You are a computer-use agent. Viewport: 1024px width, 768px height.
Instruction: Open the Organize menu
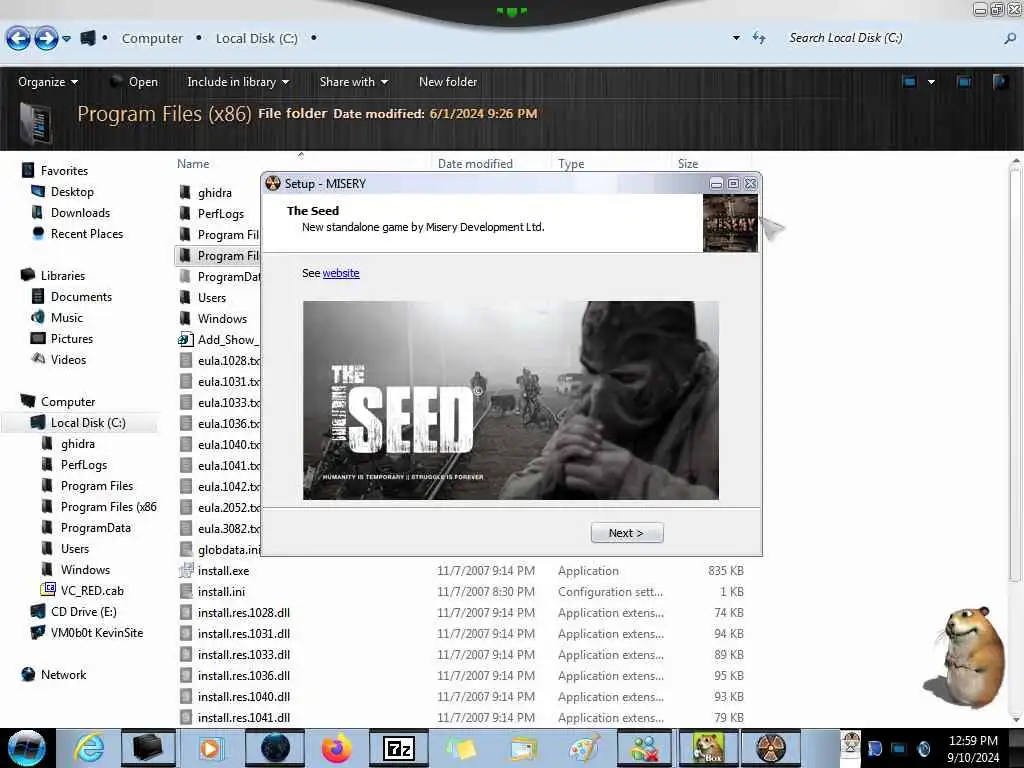(48, 82)
